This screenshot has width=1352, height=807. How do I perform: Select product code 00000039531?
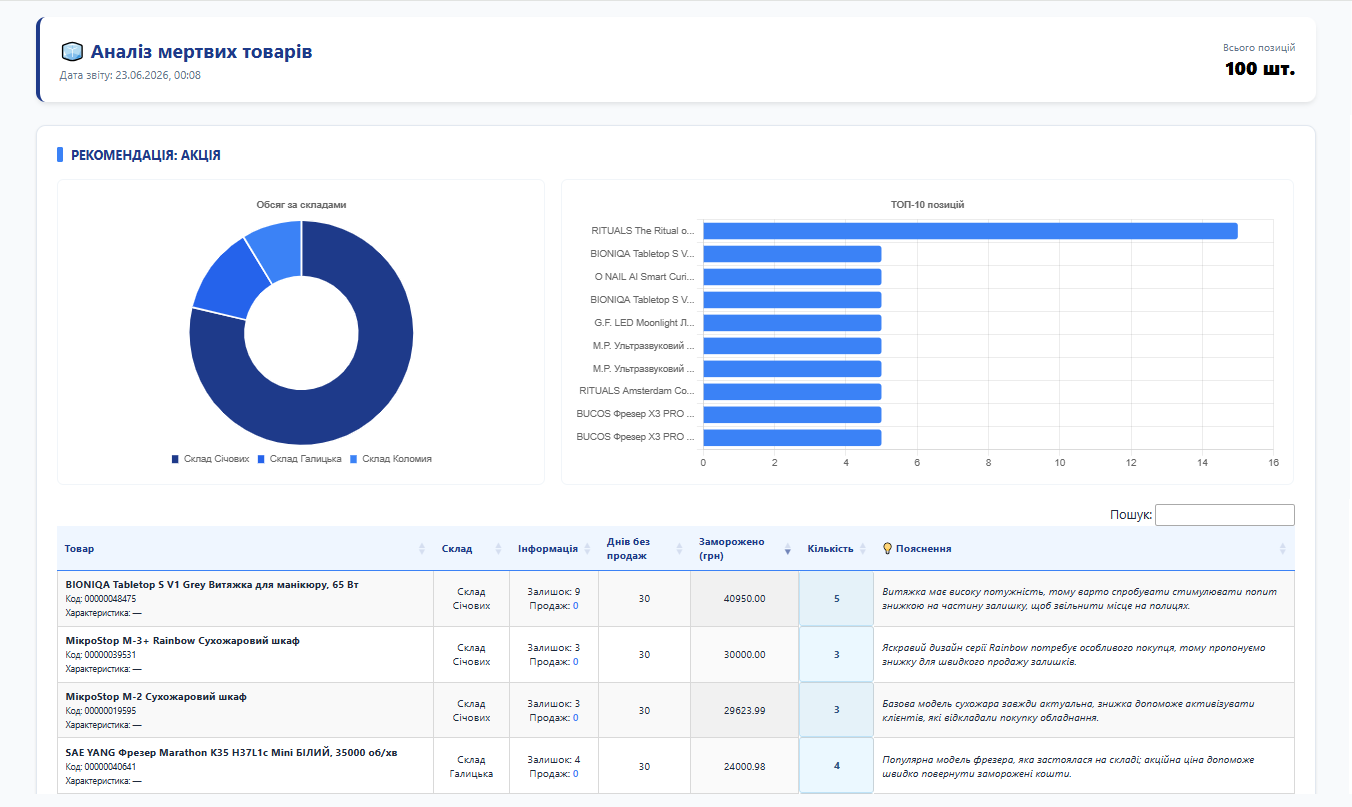coord(110,655)
